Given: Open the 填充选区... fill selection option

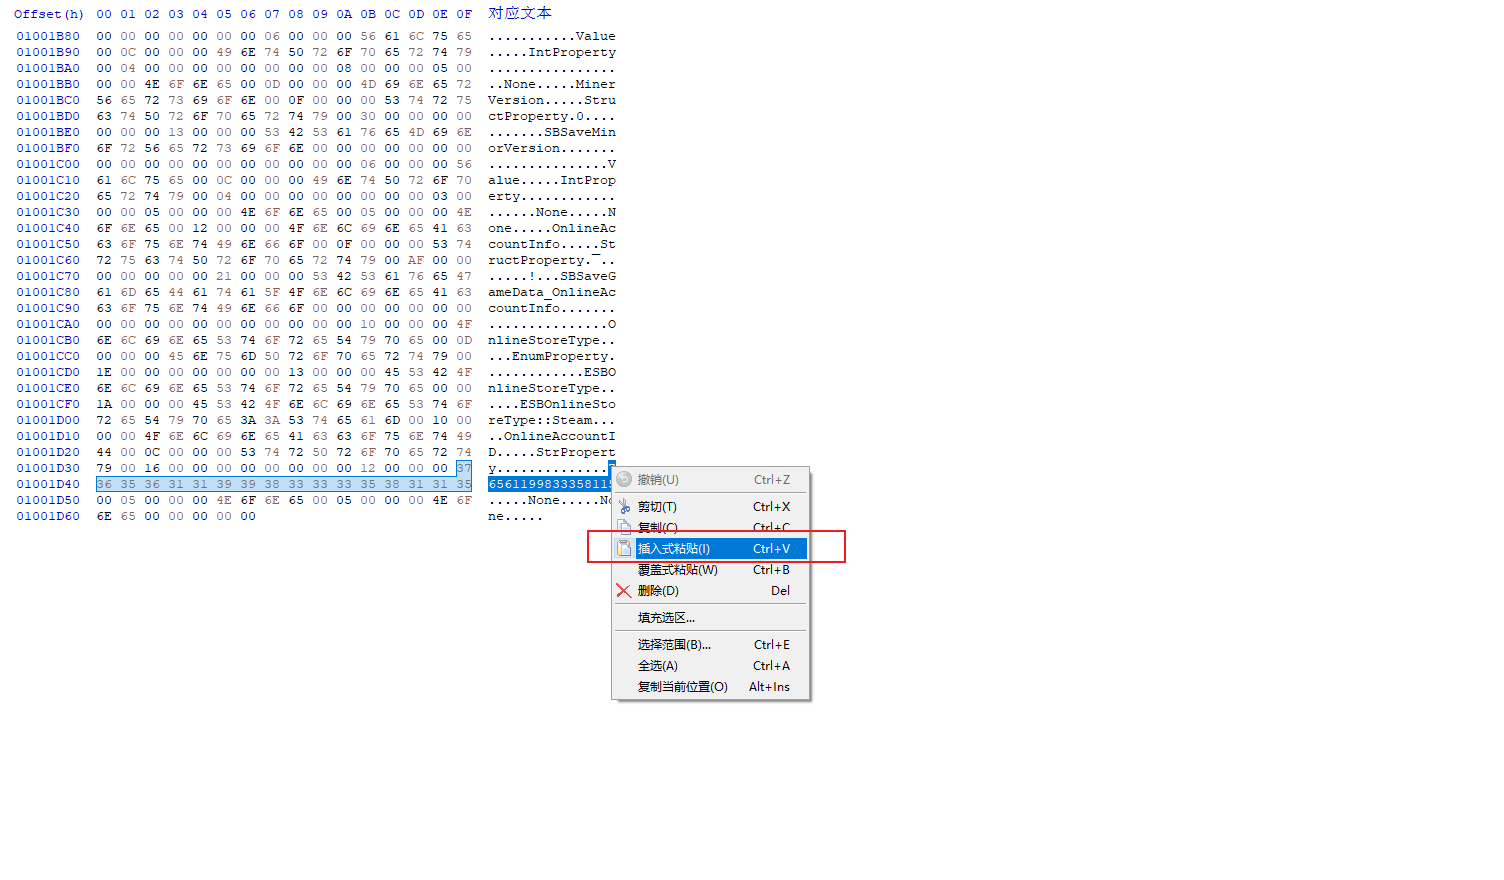Looking at the screenshot, I should click(x=666, y=618).
